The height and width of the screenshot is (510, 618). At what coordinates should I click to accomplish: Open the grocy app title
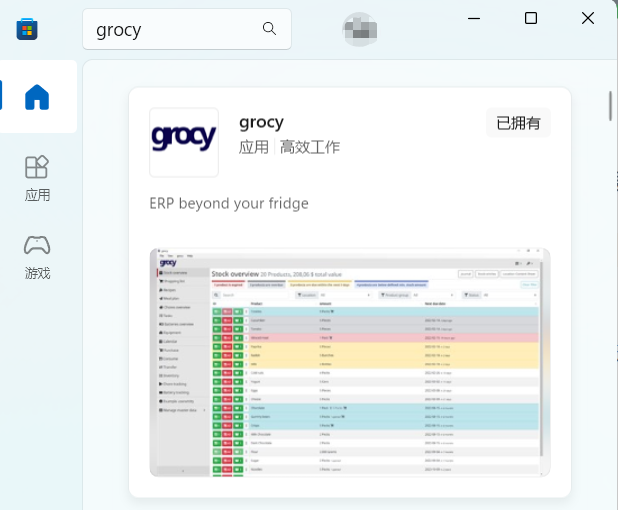tap(261, 123)
